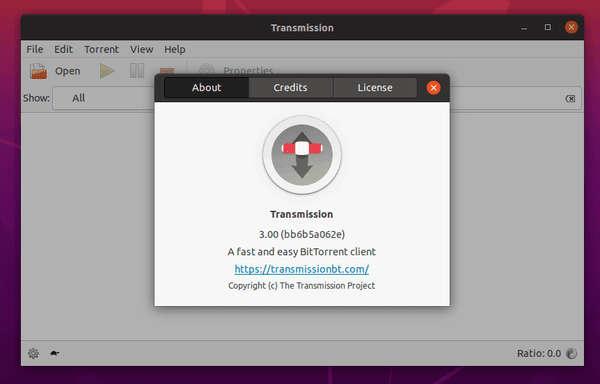
Task: Open the options gear in status bar
Action: tap(33, 353)
